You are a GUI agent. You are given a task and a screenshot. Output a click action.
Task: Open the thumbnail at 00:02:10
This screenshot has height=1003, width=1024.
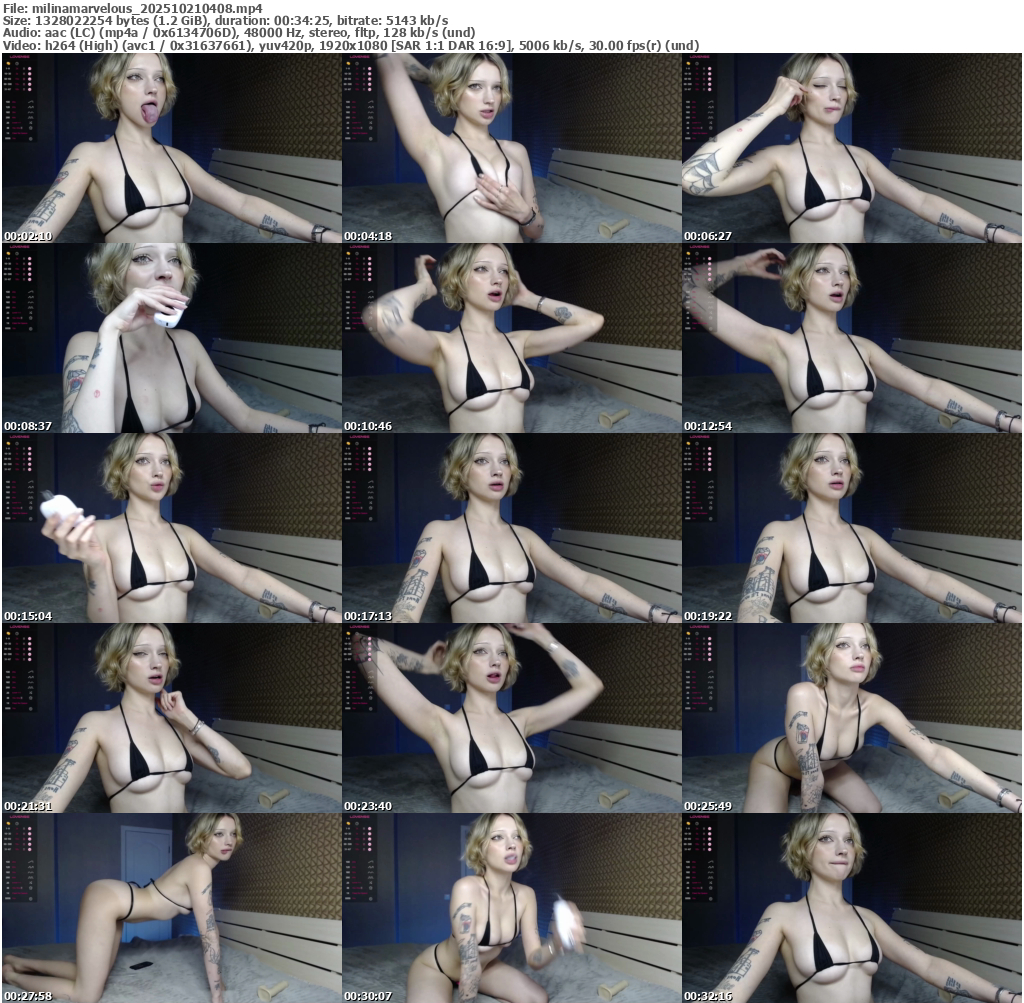[x=171, y=148]
